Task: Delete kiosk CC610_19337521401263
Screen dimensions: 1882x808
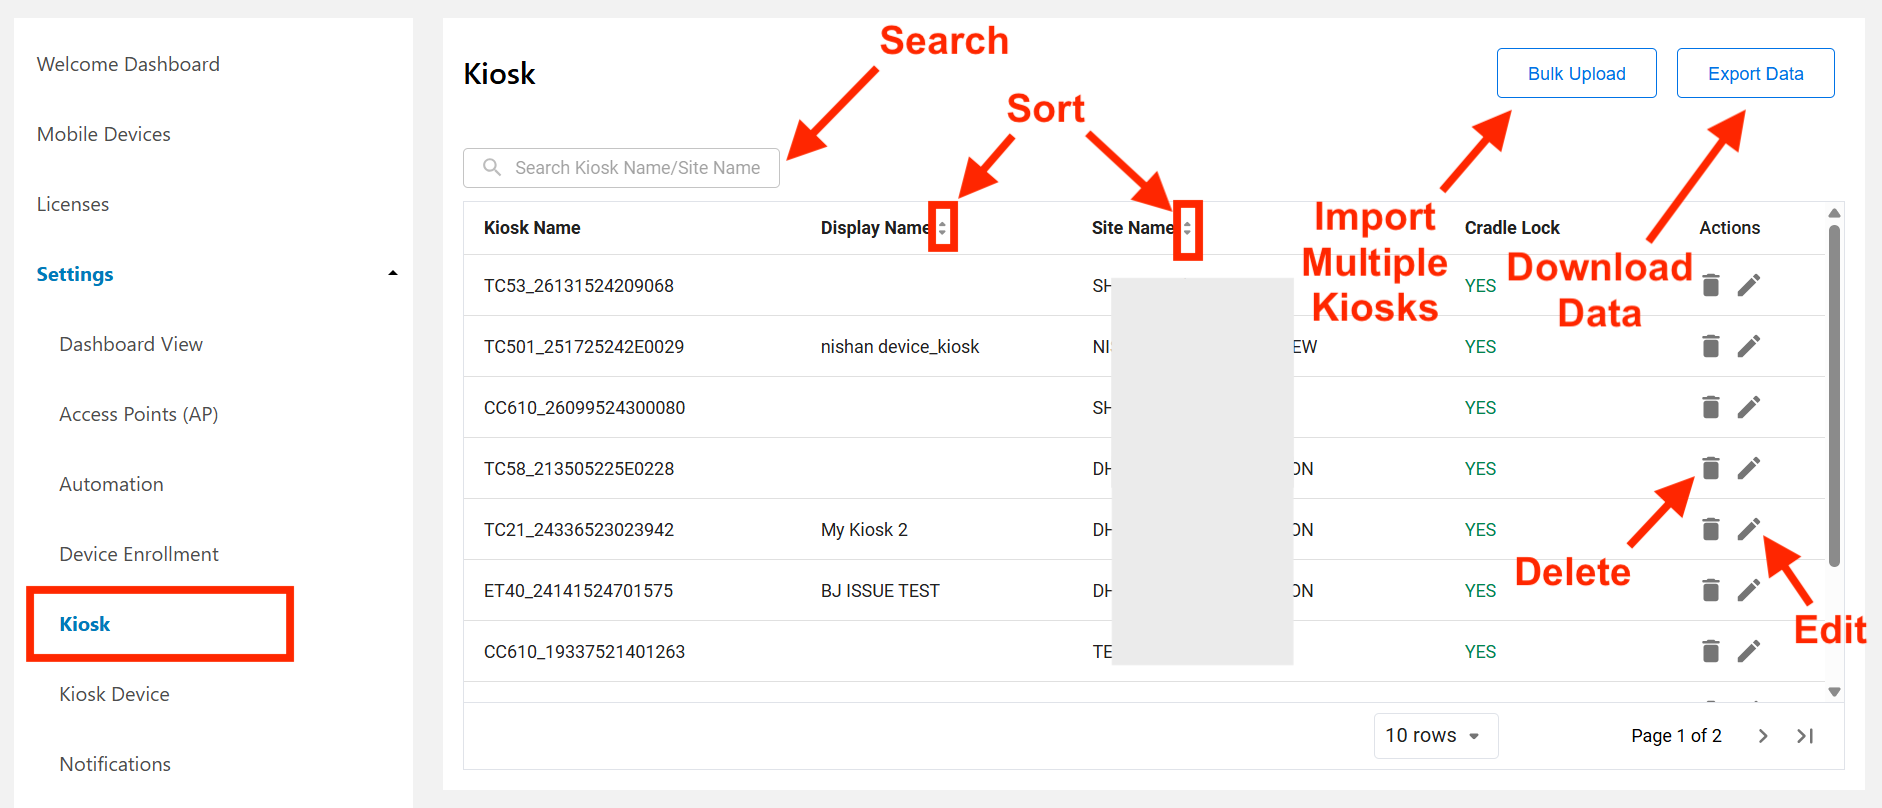Action: click(x=1711, y=652)
